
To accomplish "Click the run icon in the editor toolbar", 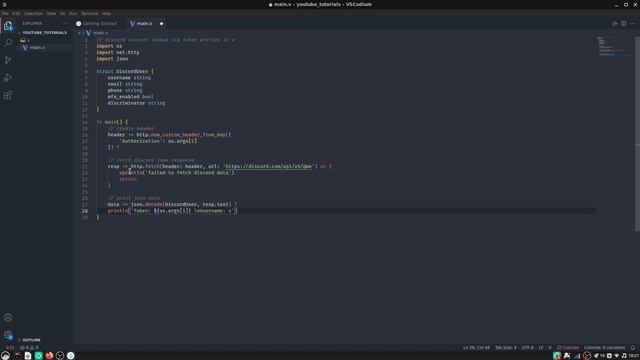I will coord(615,24).
